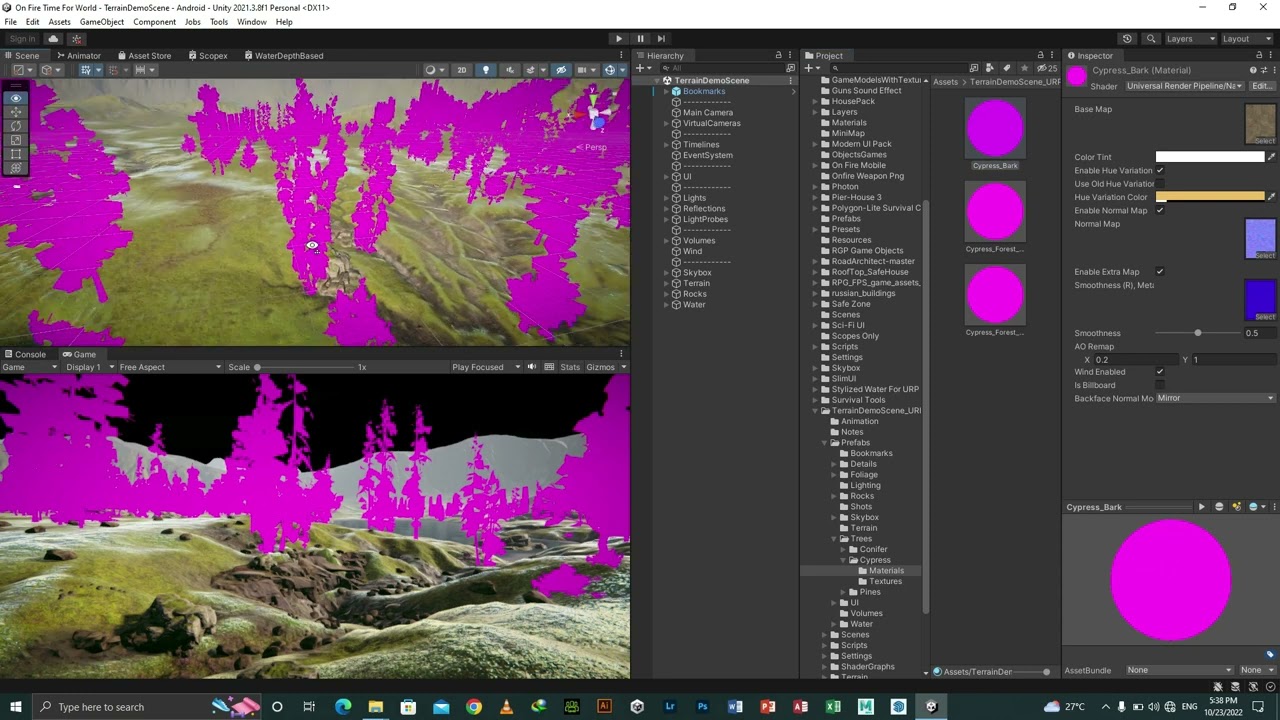
Task: Collapse the Cypress folder in Project
Action: pos(844,560)
